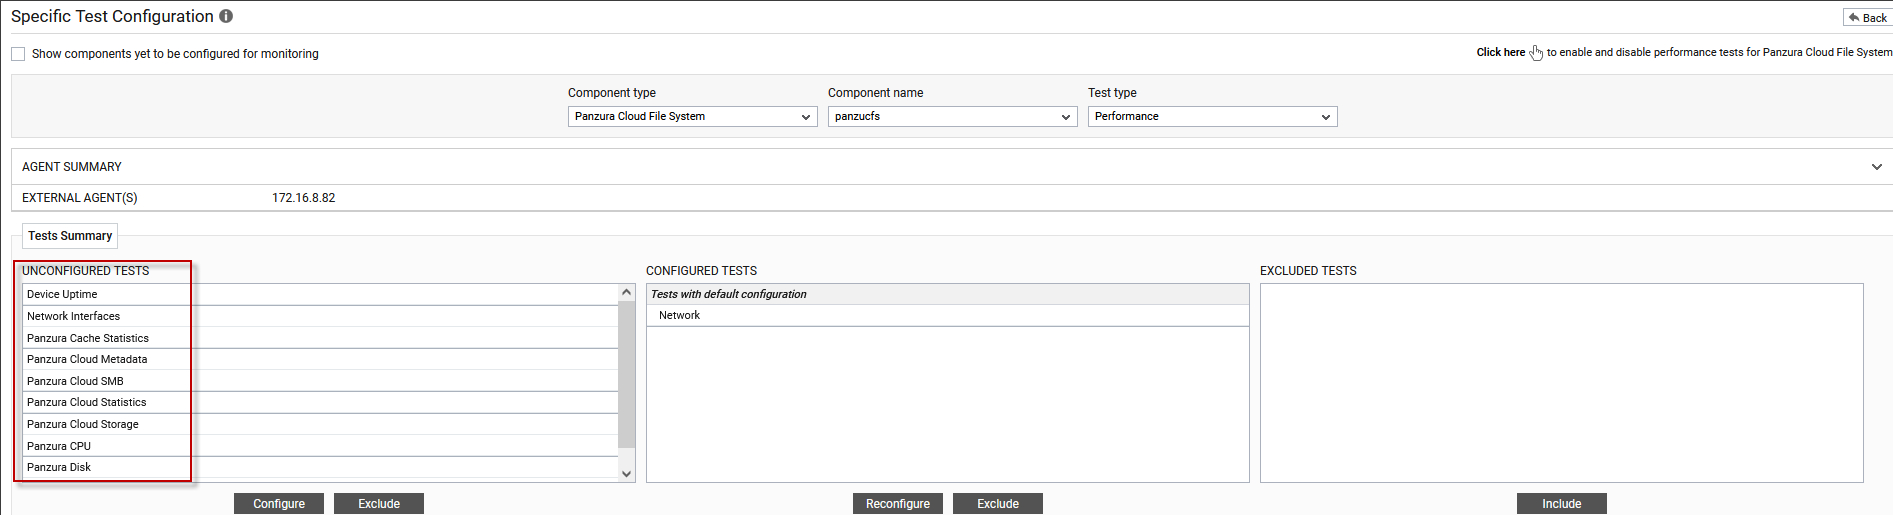Click Exclude under configured tests
Image resolution: width=1893 pixels, height=515 pixels.
[x=998, y=504]
